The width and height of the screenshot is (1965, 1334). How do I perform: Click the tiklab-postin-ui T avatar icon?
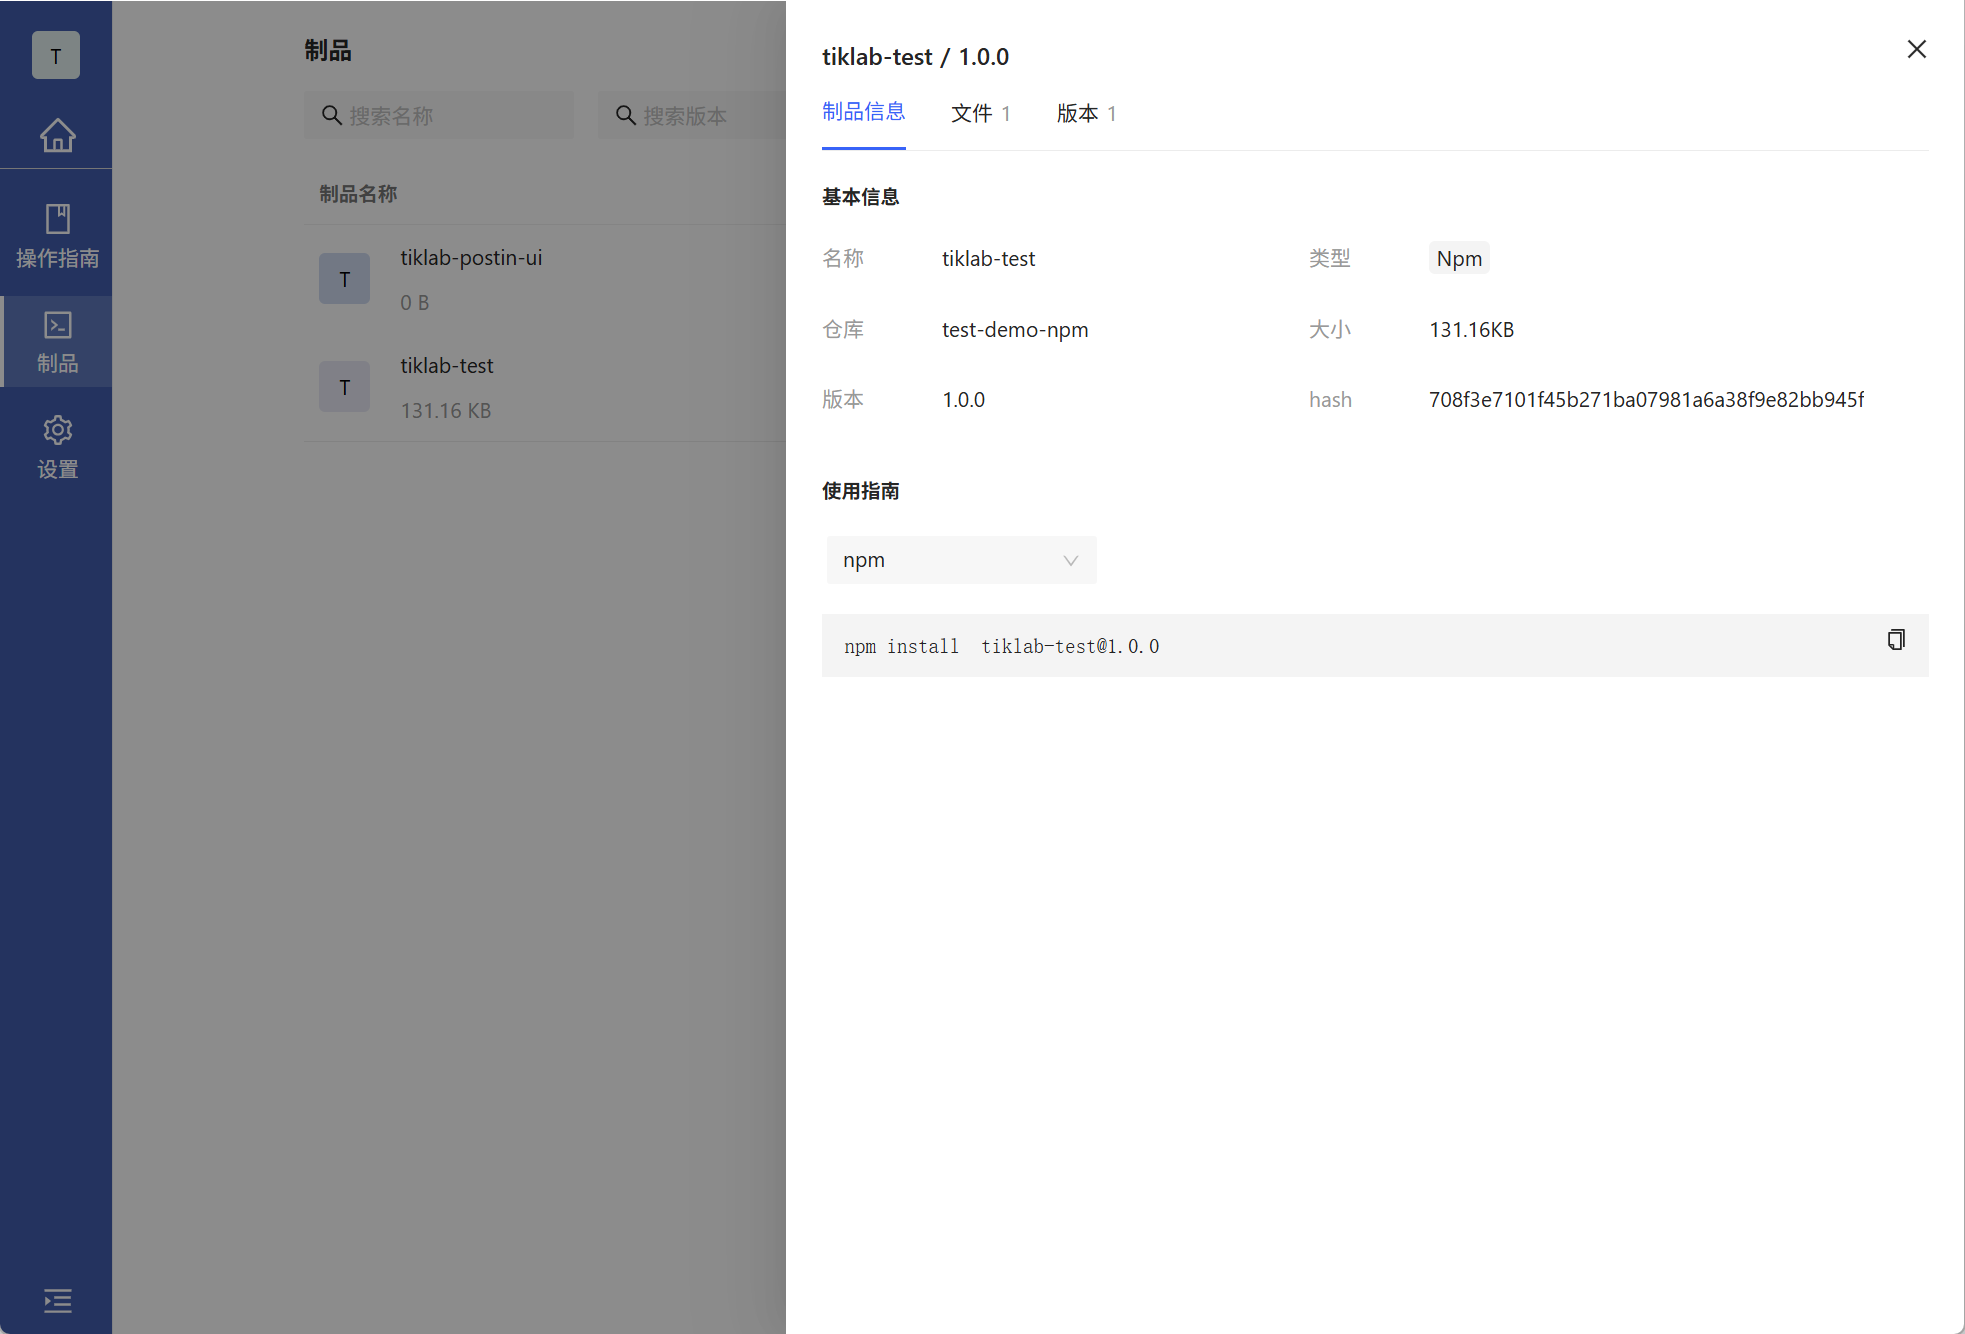pyautogui.click(x=344, y=279)
